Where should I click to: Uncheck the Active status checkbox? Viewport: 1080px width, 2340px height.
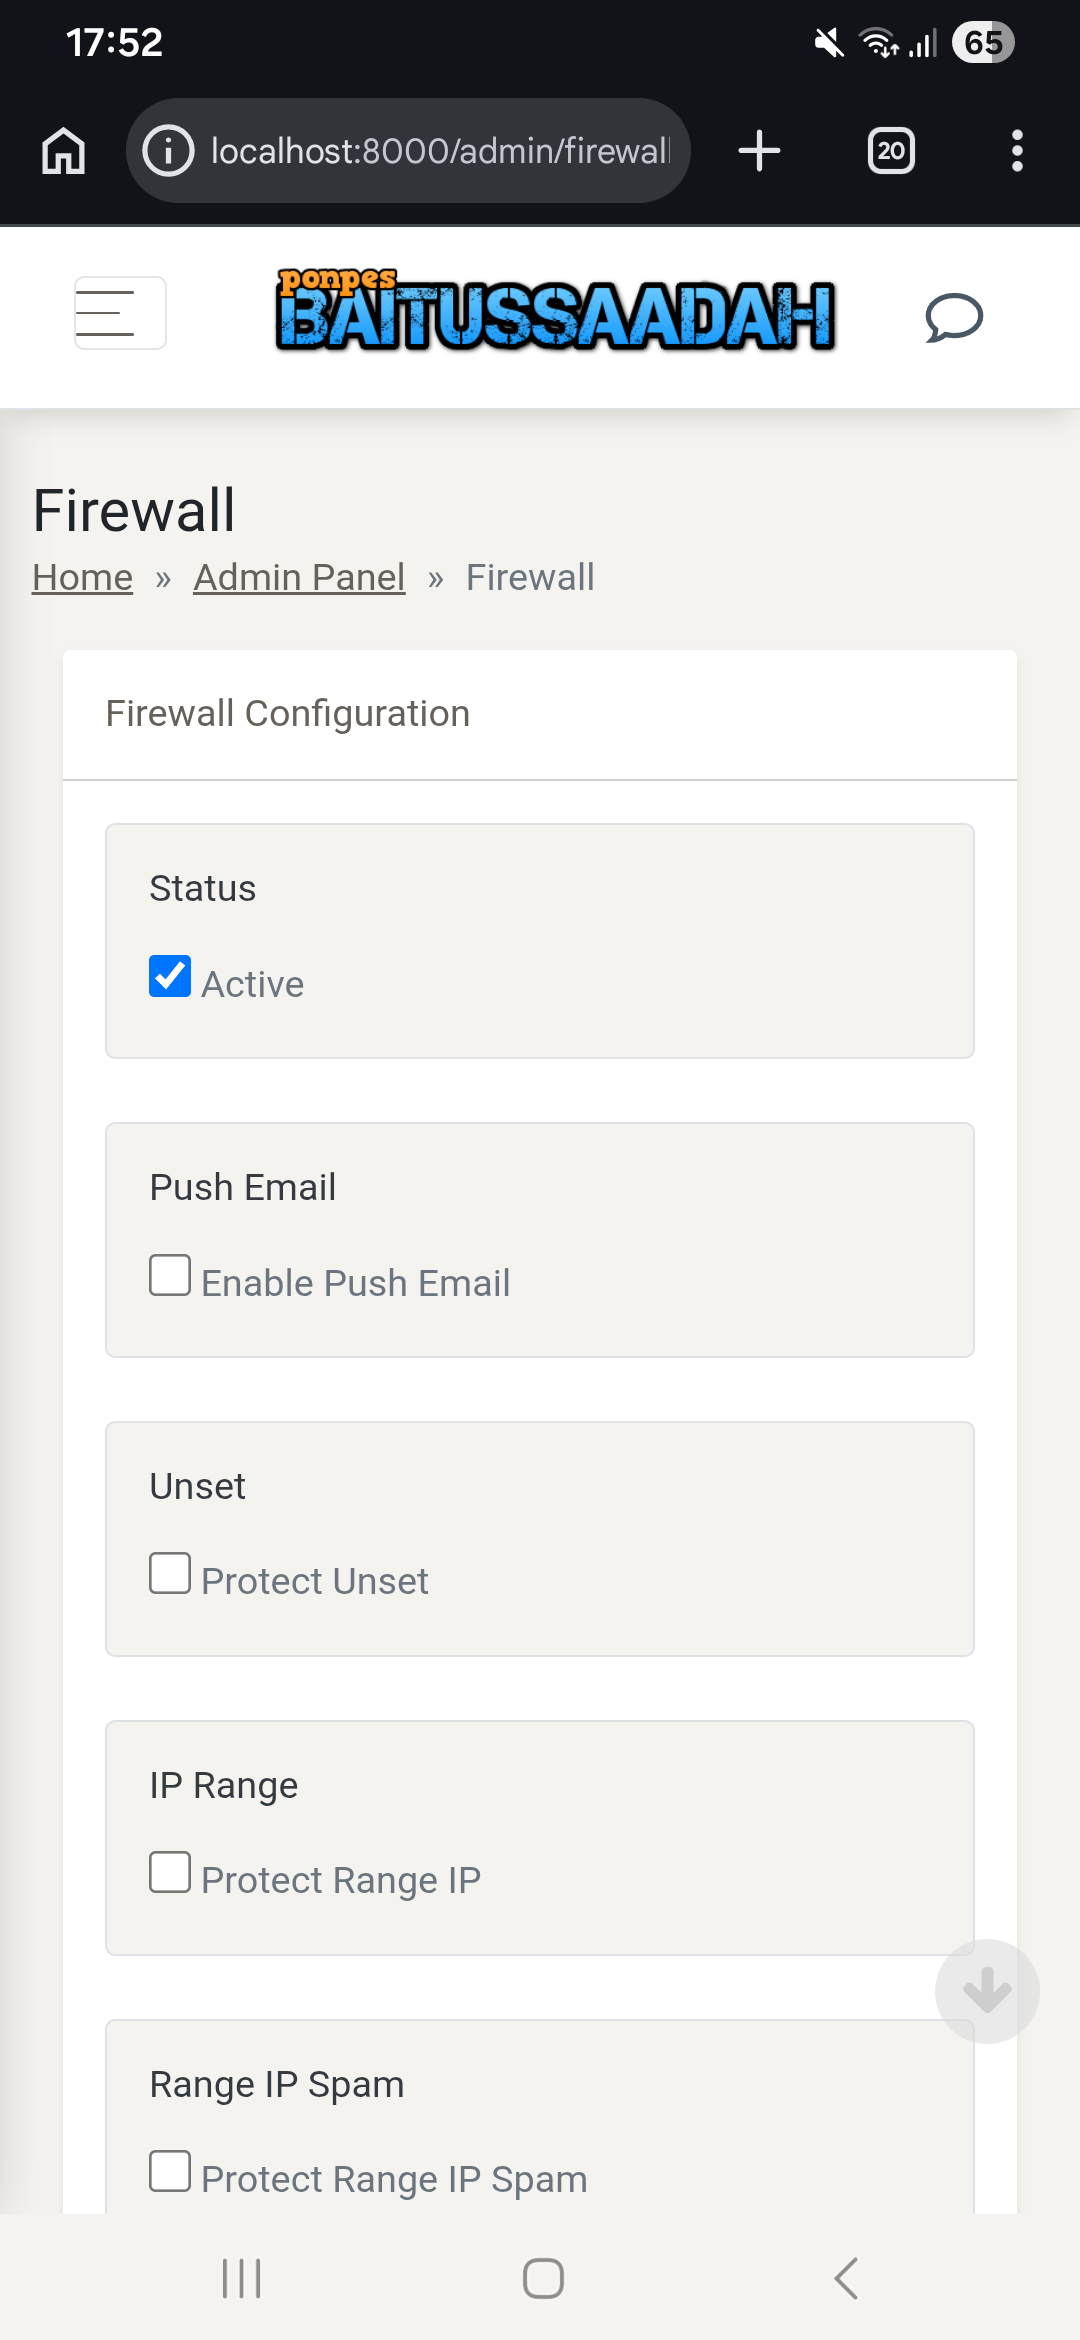click(170, 976)
